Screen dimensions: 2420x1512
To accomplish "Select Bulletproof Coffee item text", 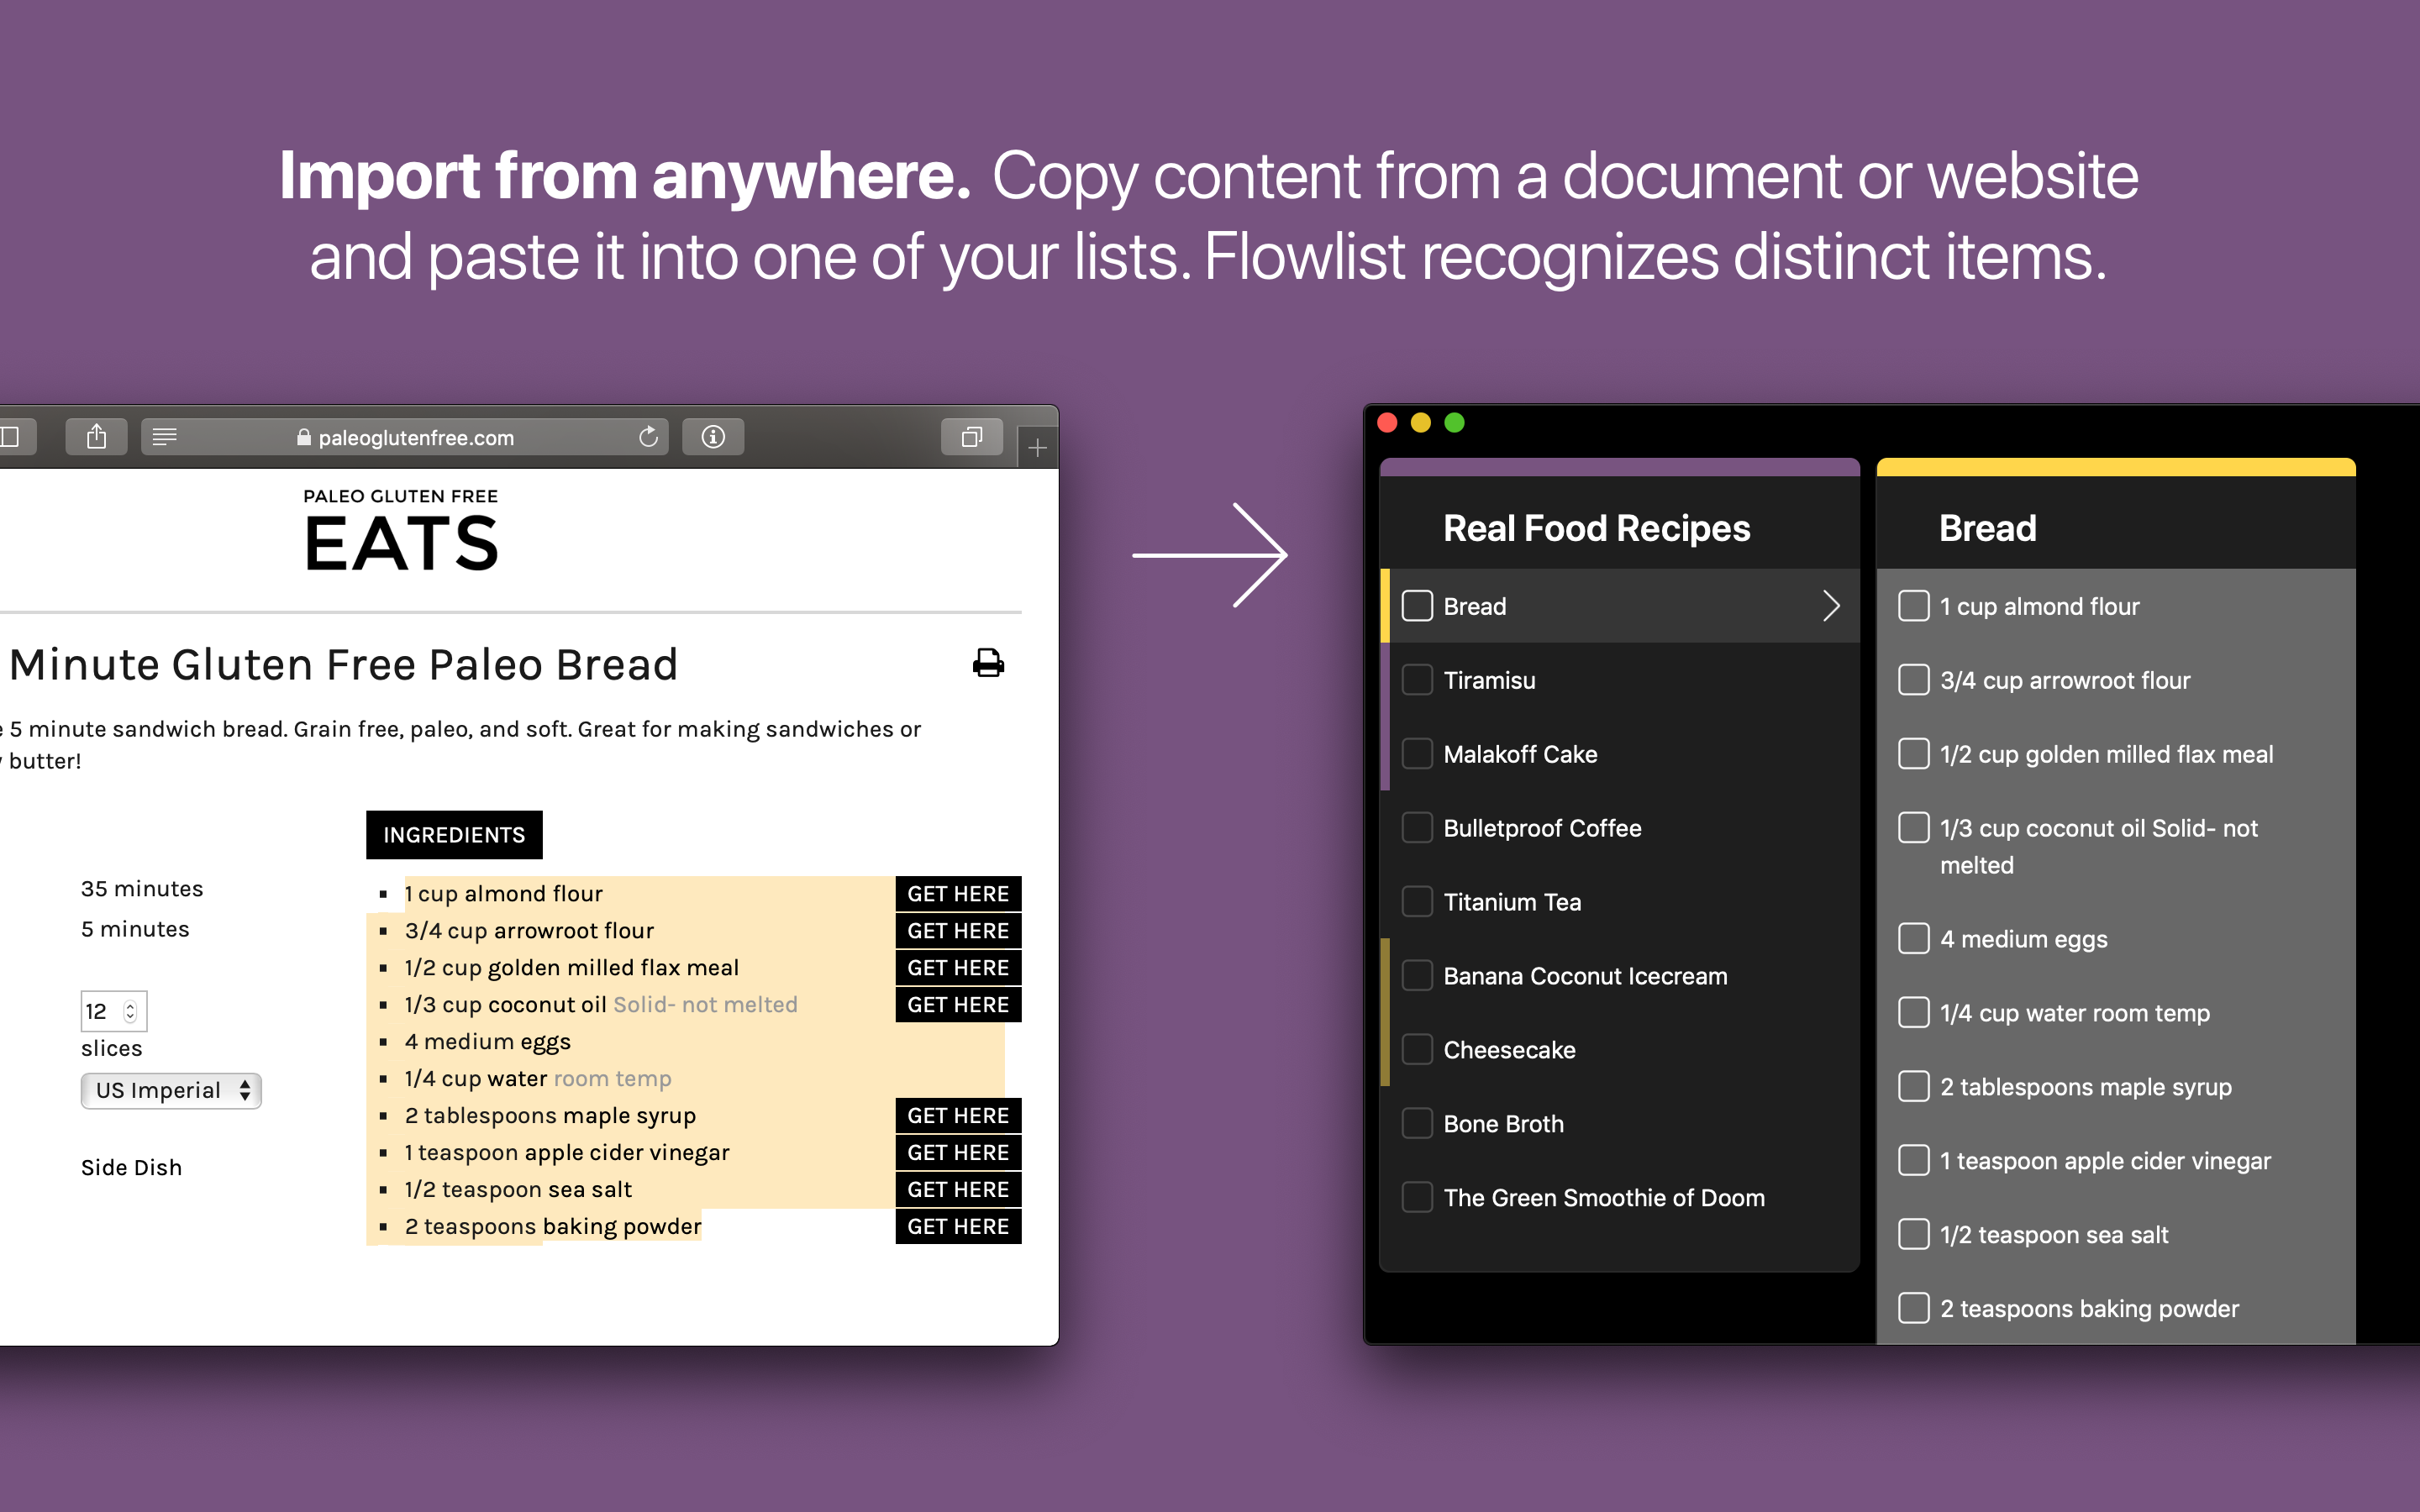I will (x=1542, y=828).
